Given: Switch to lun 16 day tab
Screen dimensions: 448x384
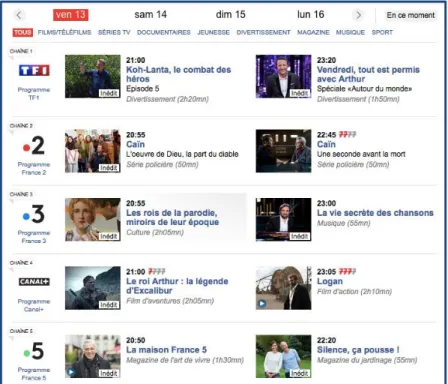Looking at the screenshot, I should click(310, 15).
